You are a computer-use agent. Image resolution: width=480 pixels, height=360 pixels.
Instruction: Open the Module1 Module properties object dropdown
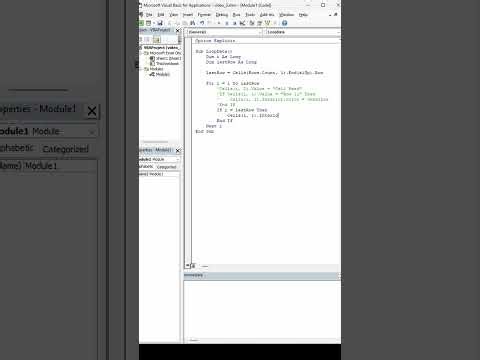tap(178, 159)
